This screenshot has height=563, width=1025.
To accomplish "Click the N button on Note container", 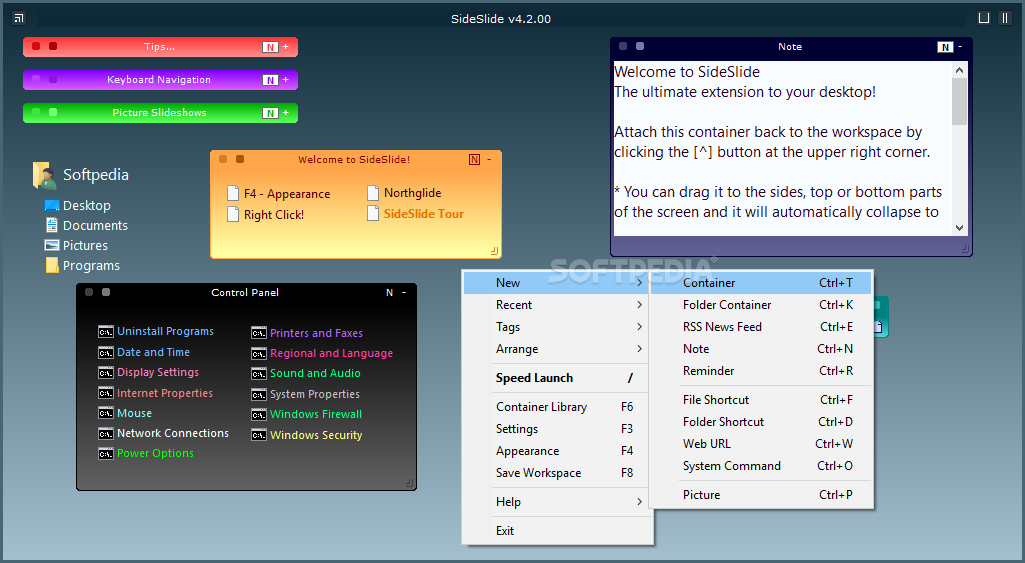I will coord(945,47).
